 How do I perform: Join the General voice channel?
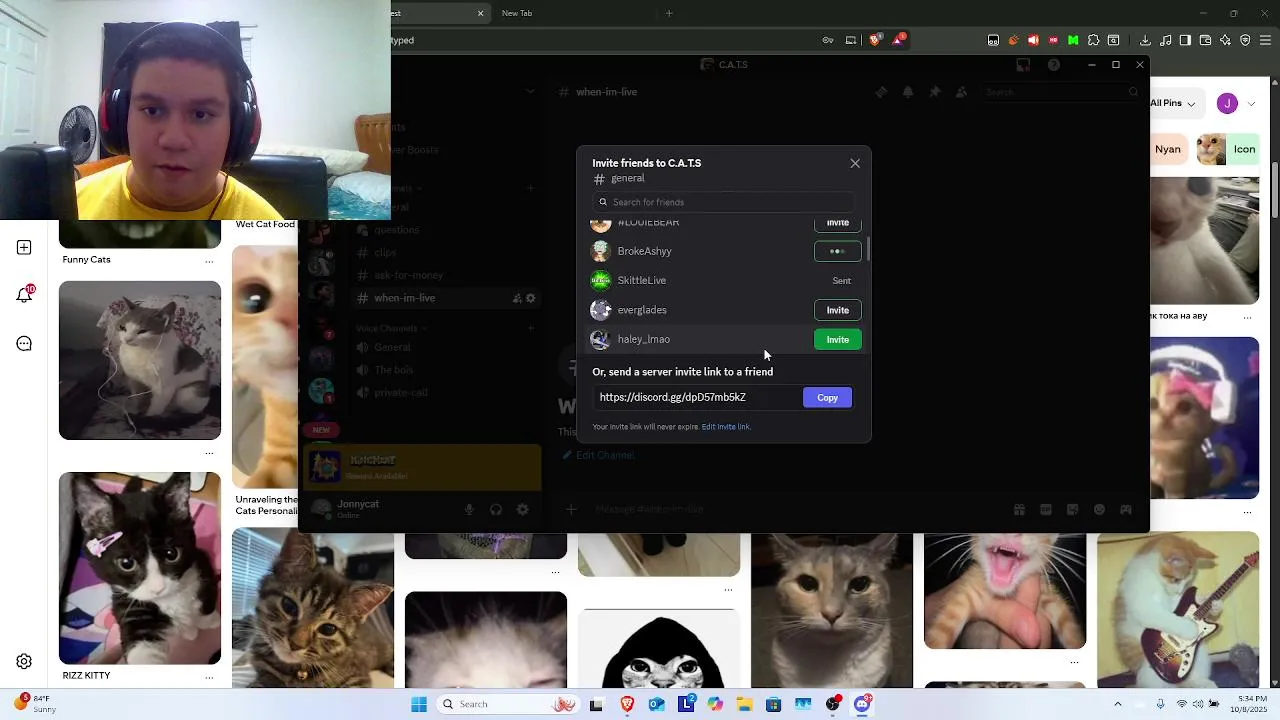(x=392, y=347)
